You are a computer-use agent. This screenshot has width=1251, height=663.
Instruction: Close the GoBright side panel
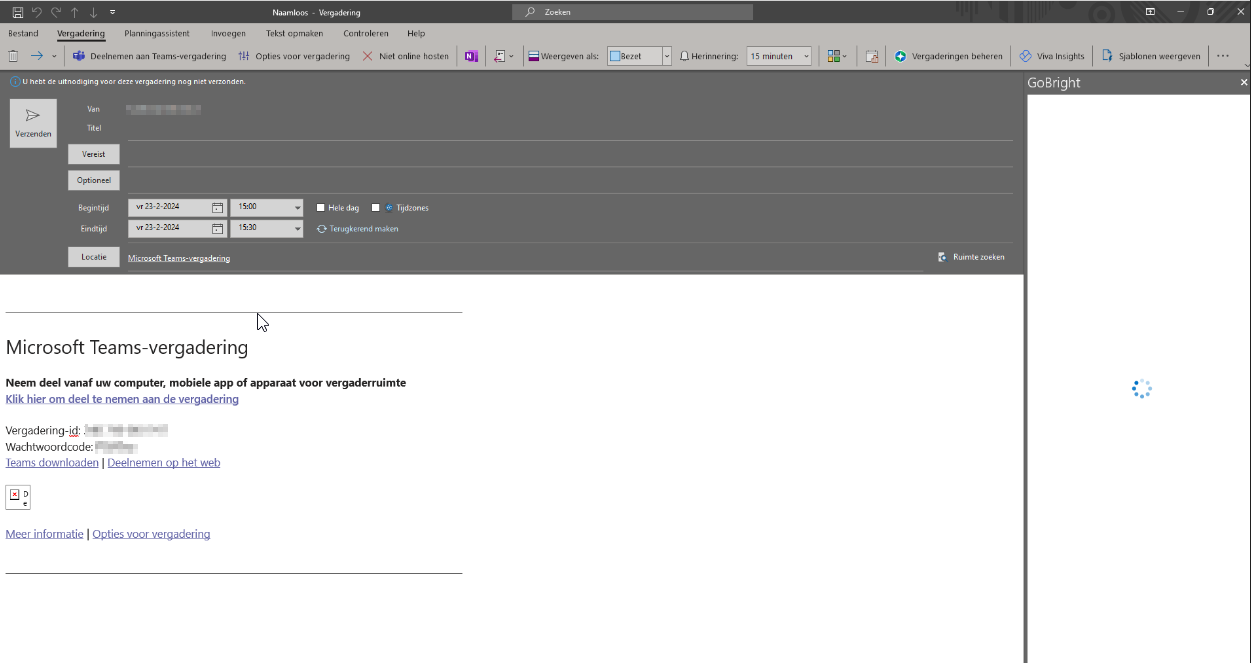point(1244,82)
